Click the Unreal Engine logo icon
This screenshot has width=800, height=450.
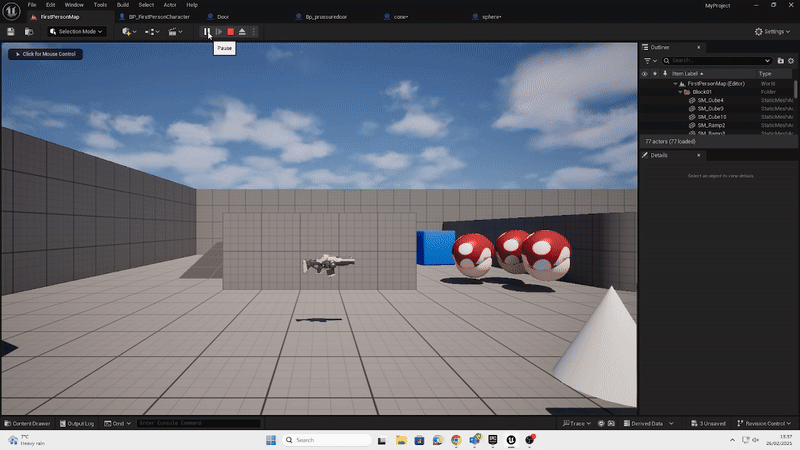pyautogui.click(x=11, y=11)
